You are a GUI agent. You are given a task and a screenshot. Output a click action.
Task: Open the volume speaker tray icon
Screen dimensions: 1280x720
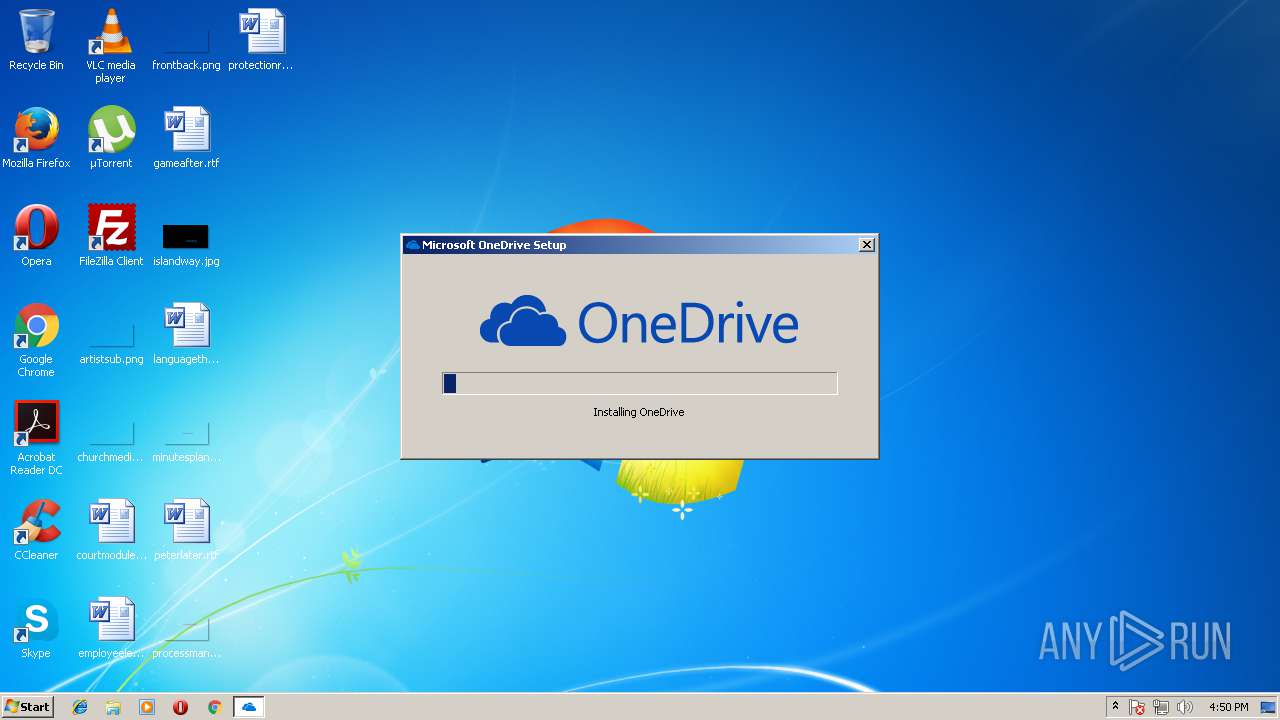click(x=1185, y=707)
